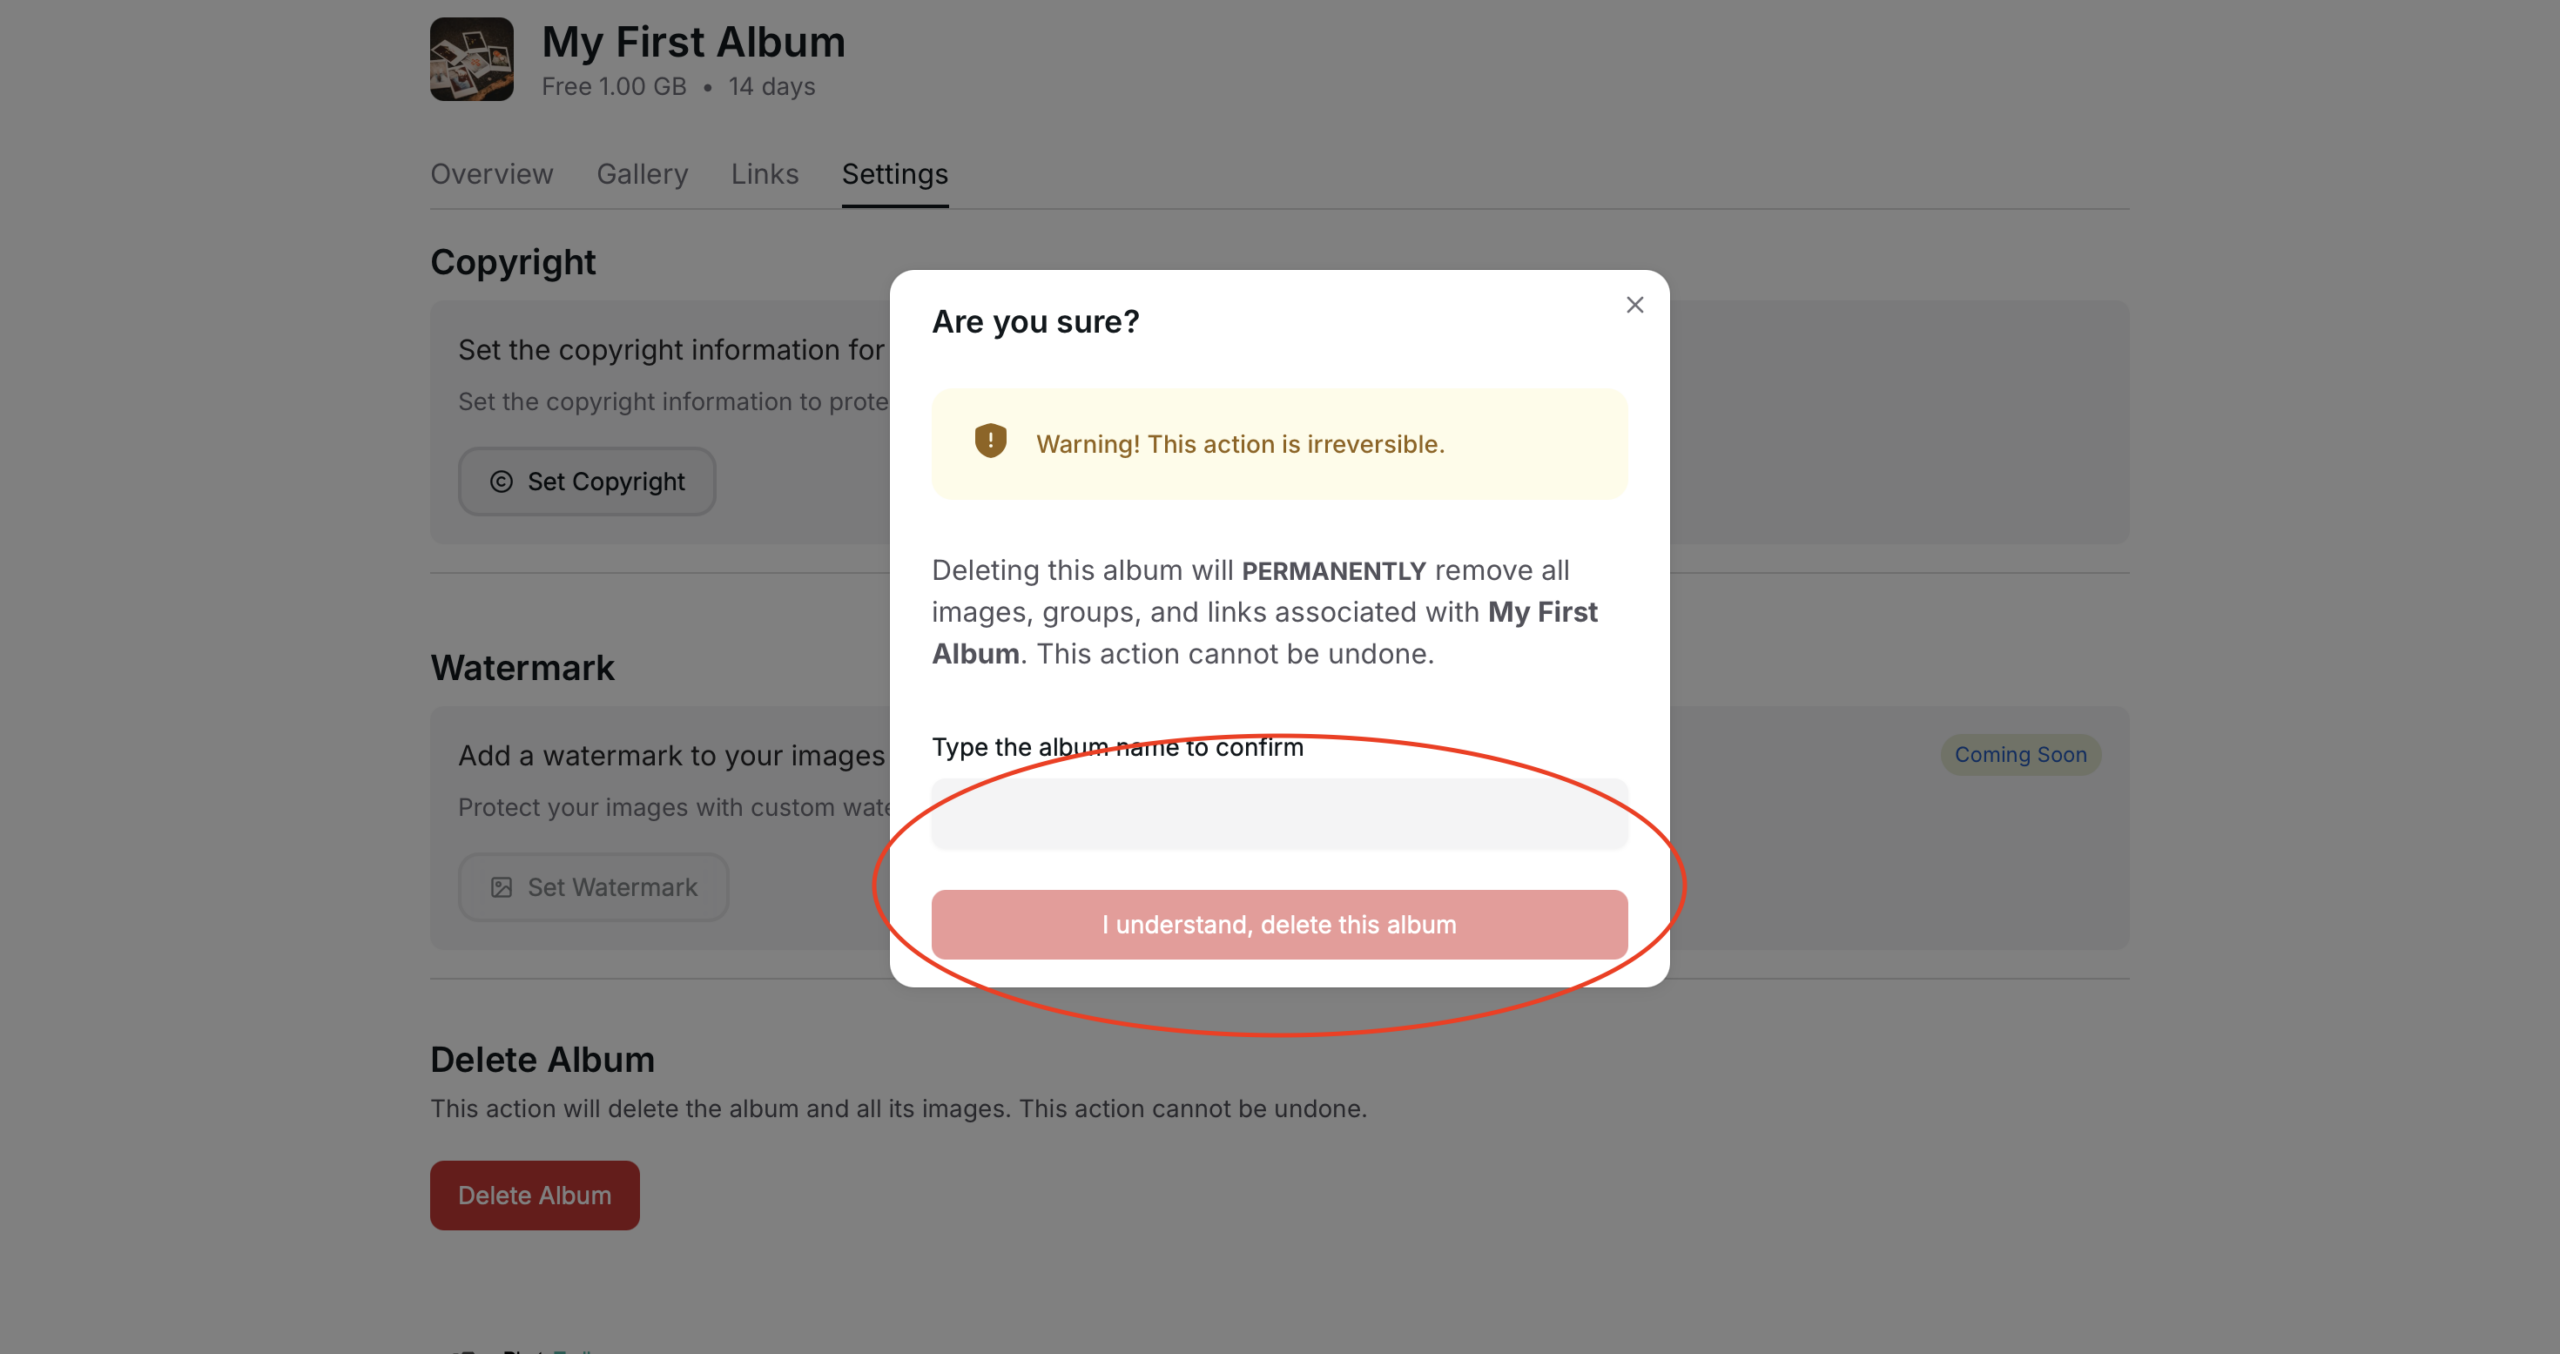Click the 'Are you sure?' heading
Image resolution: width=2560 pixels, height=1354 pixels.
(1035, 322)
